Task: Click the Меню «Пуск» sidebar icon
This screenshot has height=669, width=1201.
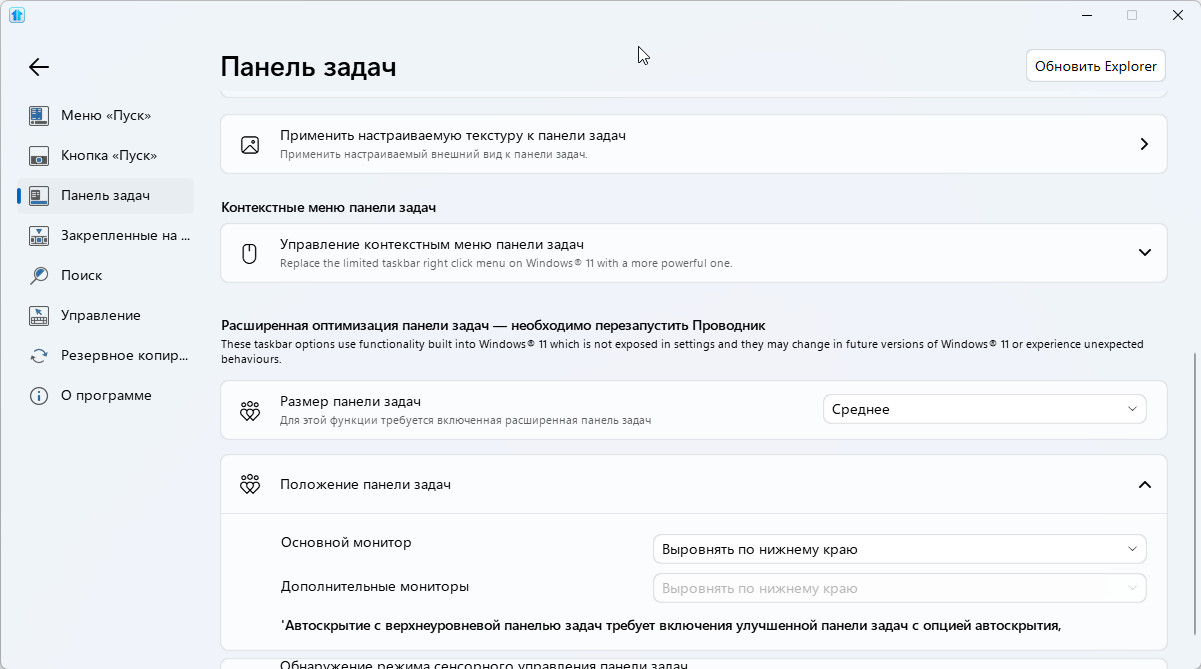Action: [39, 115]
